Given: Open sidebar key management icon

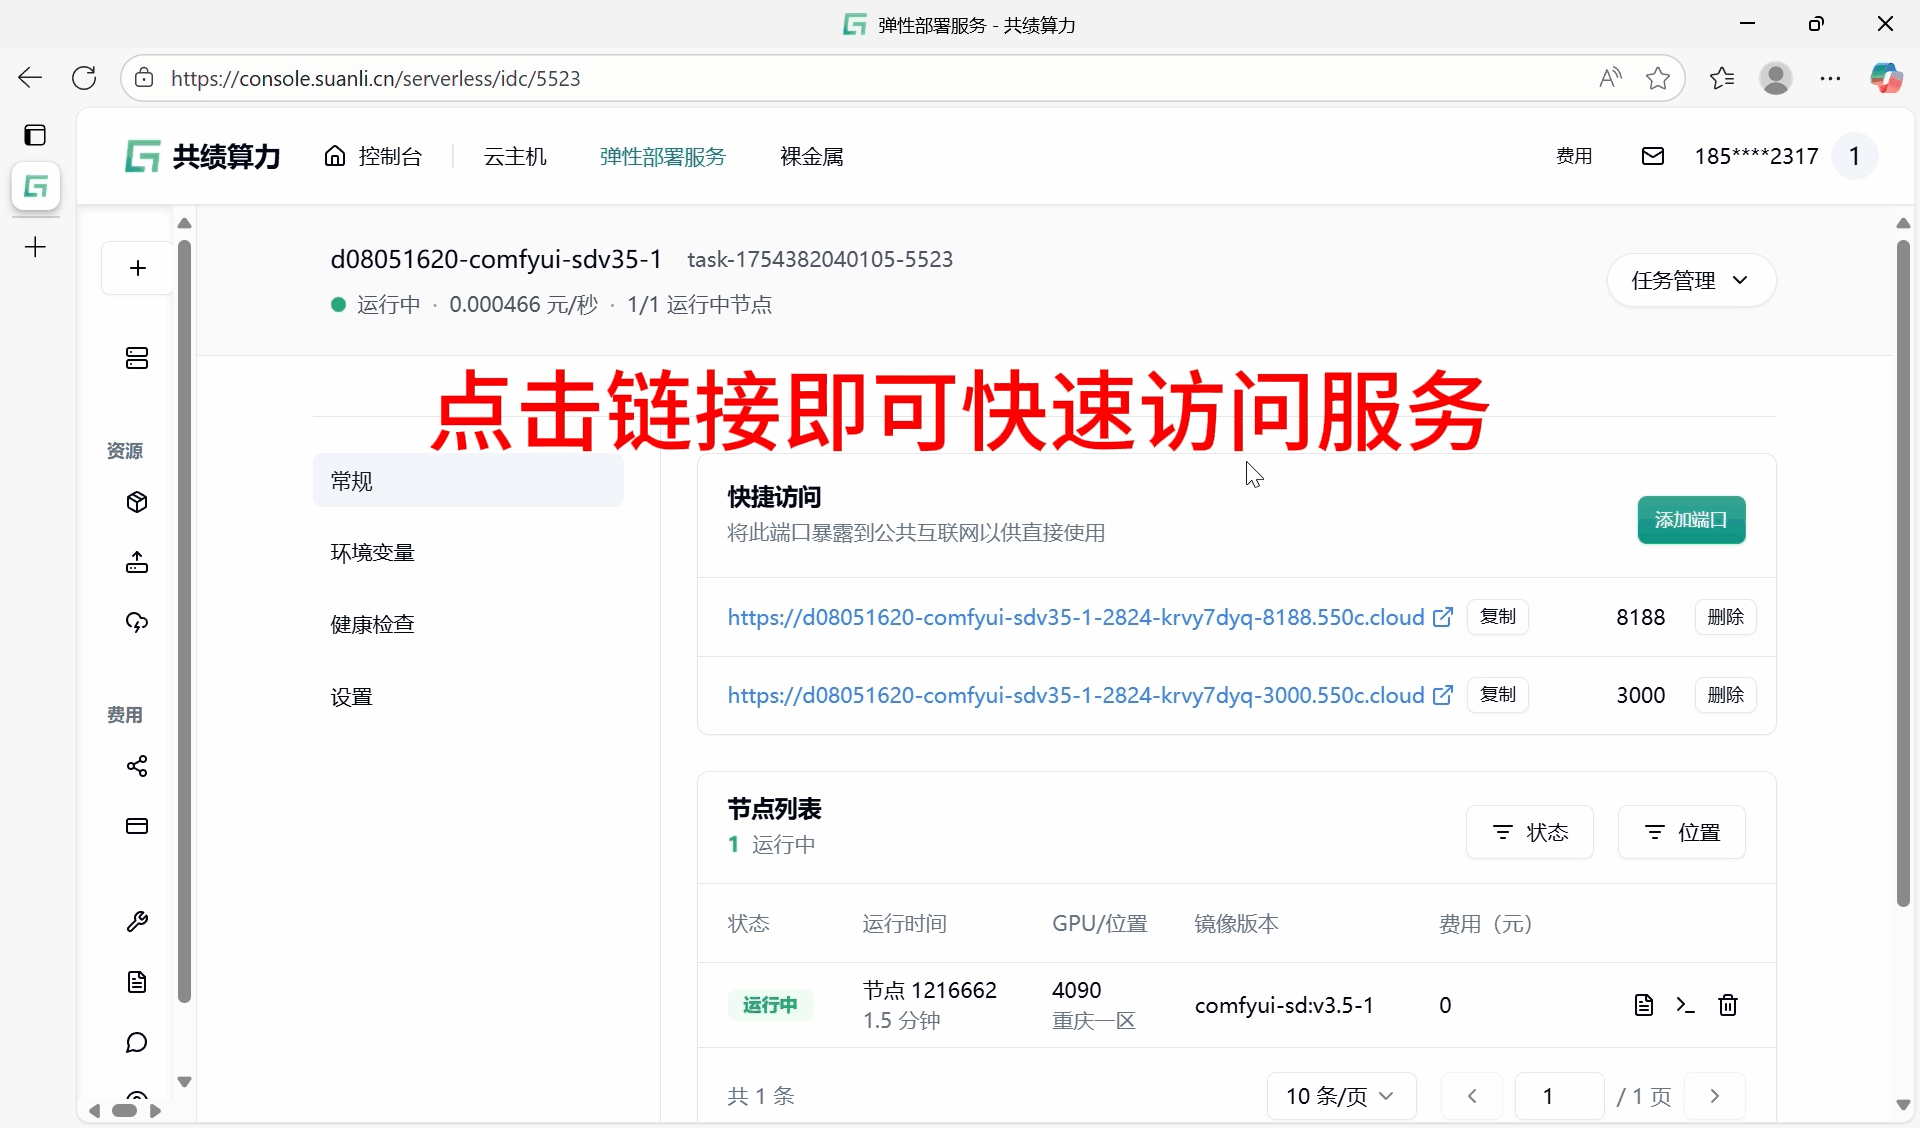Looking at the screenshot, I should pos(137,921).
